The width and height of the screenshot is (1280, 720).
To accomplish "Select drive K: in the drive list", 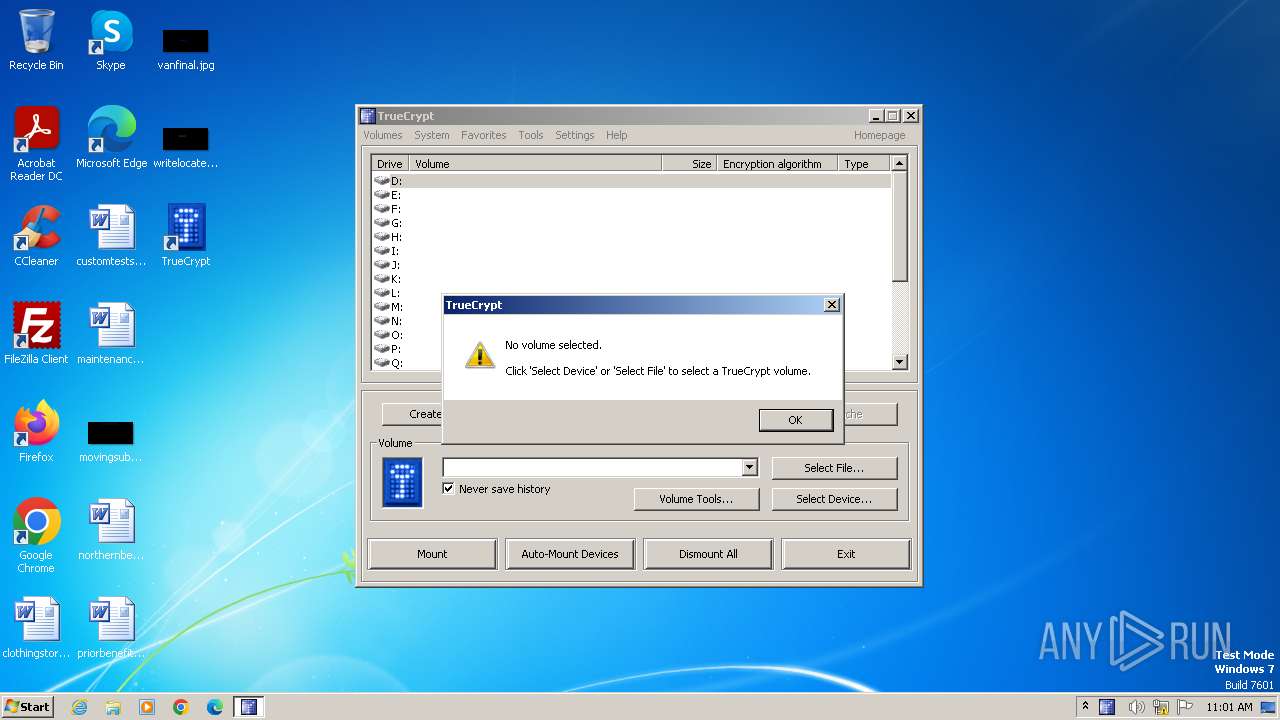I will coord(631,279).
